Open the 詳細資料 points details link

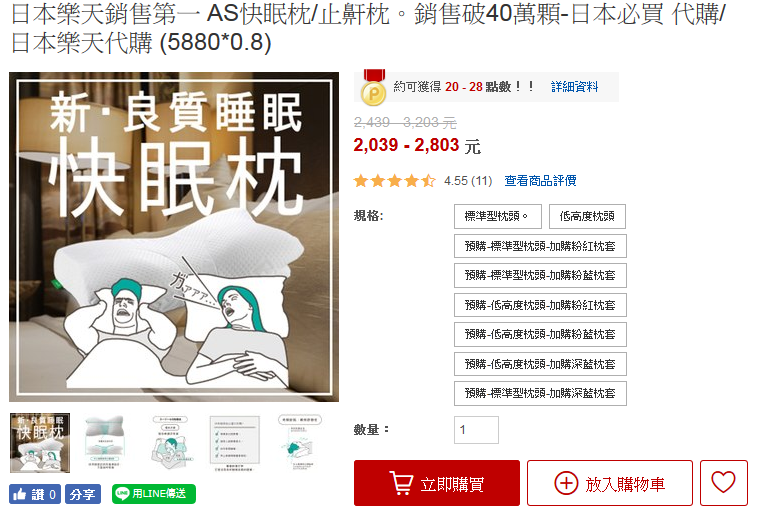[x=574, y=87]
